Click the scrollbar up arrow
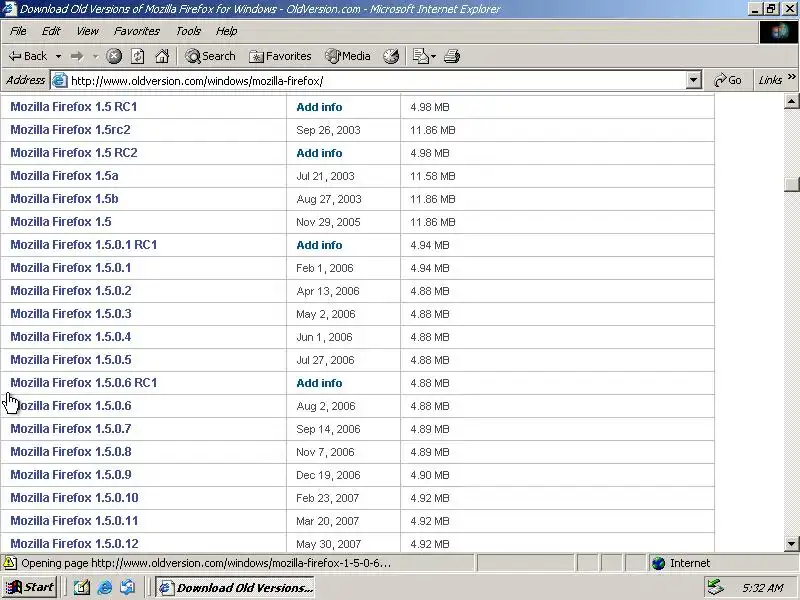Viewport: 800px width, 600px height. (x=791, y=101)
